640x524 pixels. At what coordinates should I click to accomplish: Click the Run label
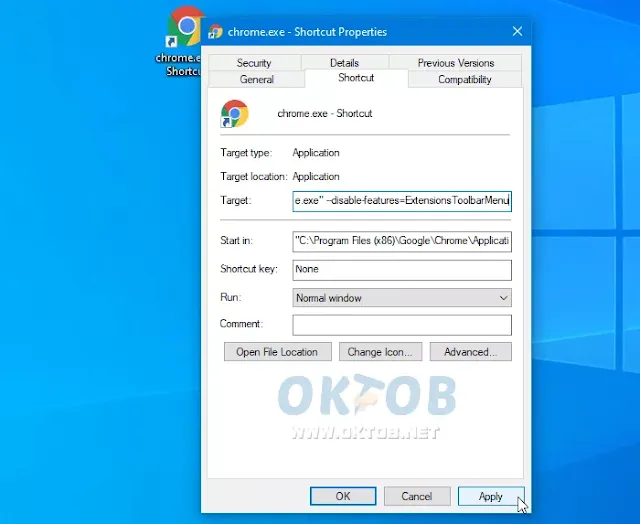pos(231,297)
